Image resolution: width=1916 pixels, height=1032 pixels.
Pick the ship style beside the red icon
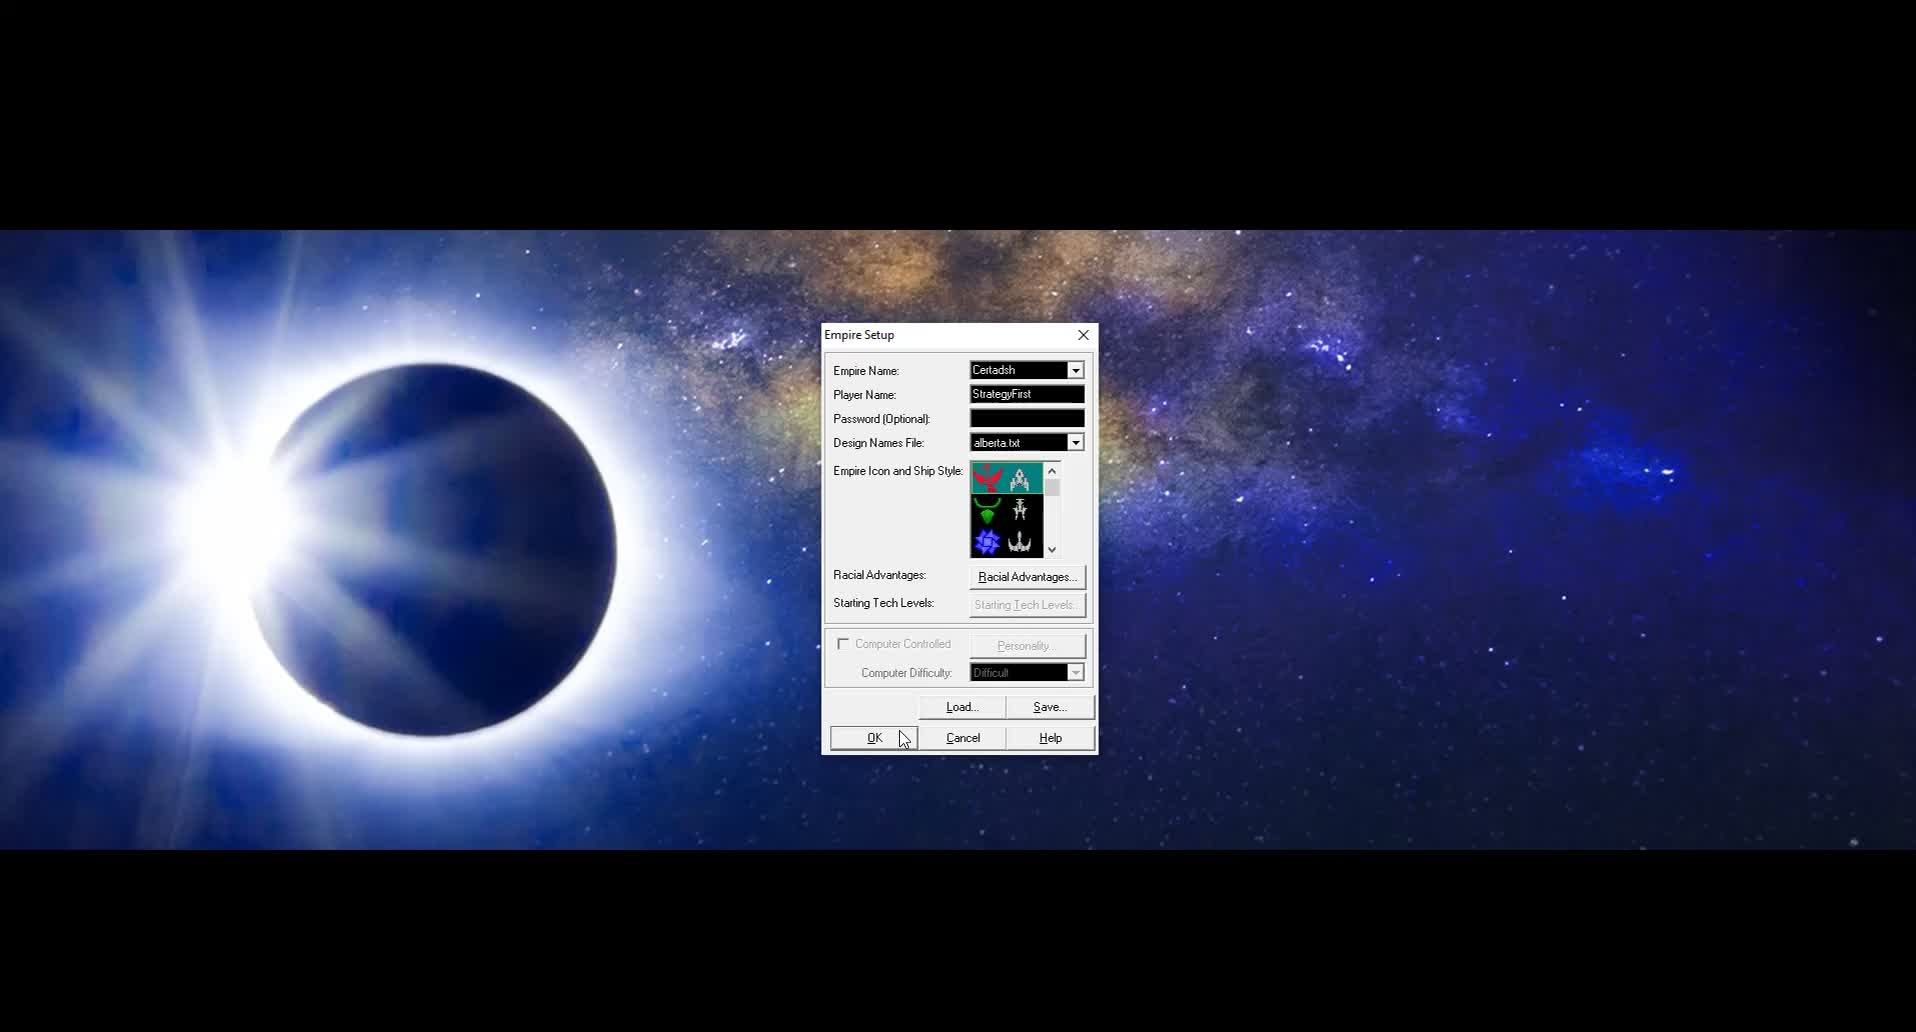[1020, 479]
